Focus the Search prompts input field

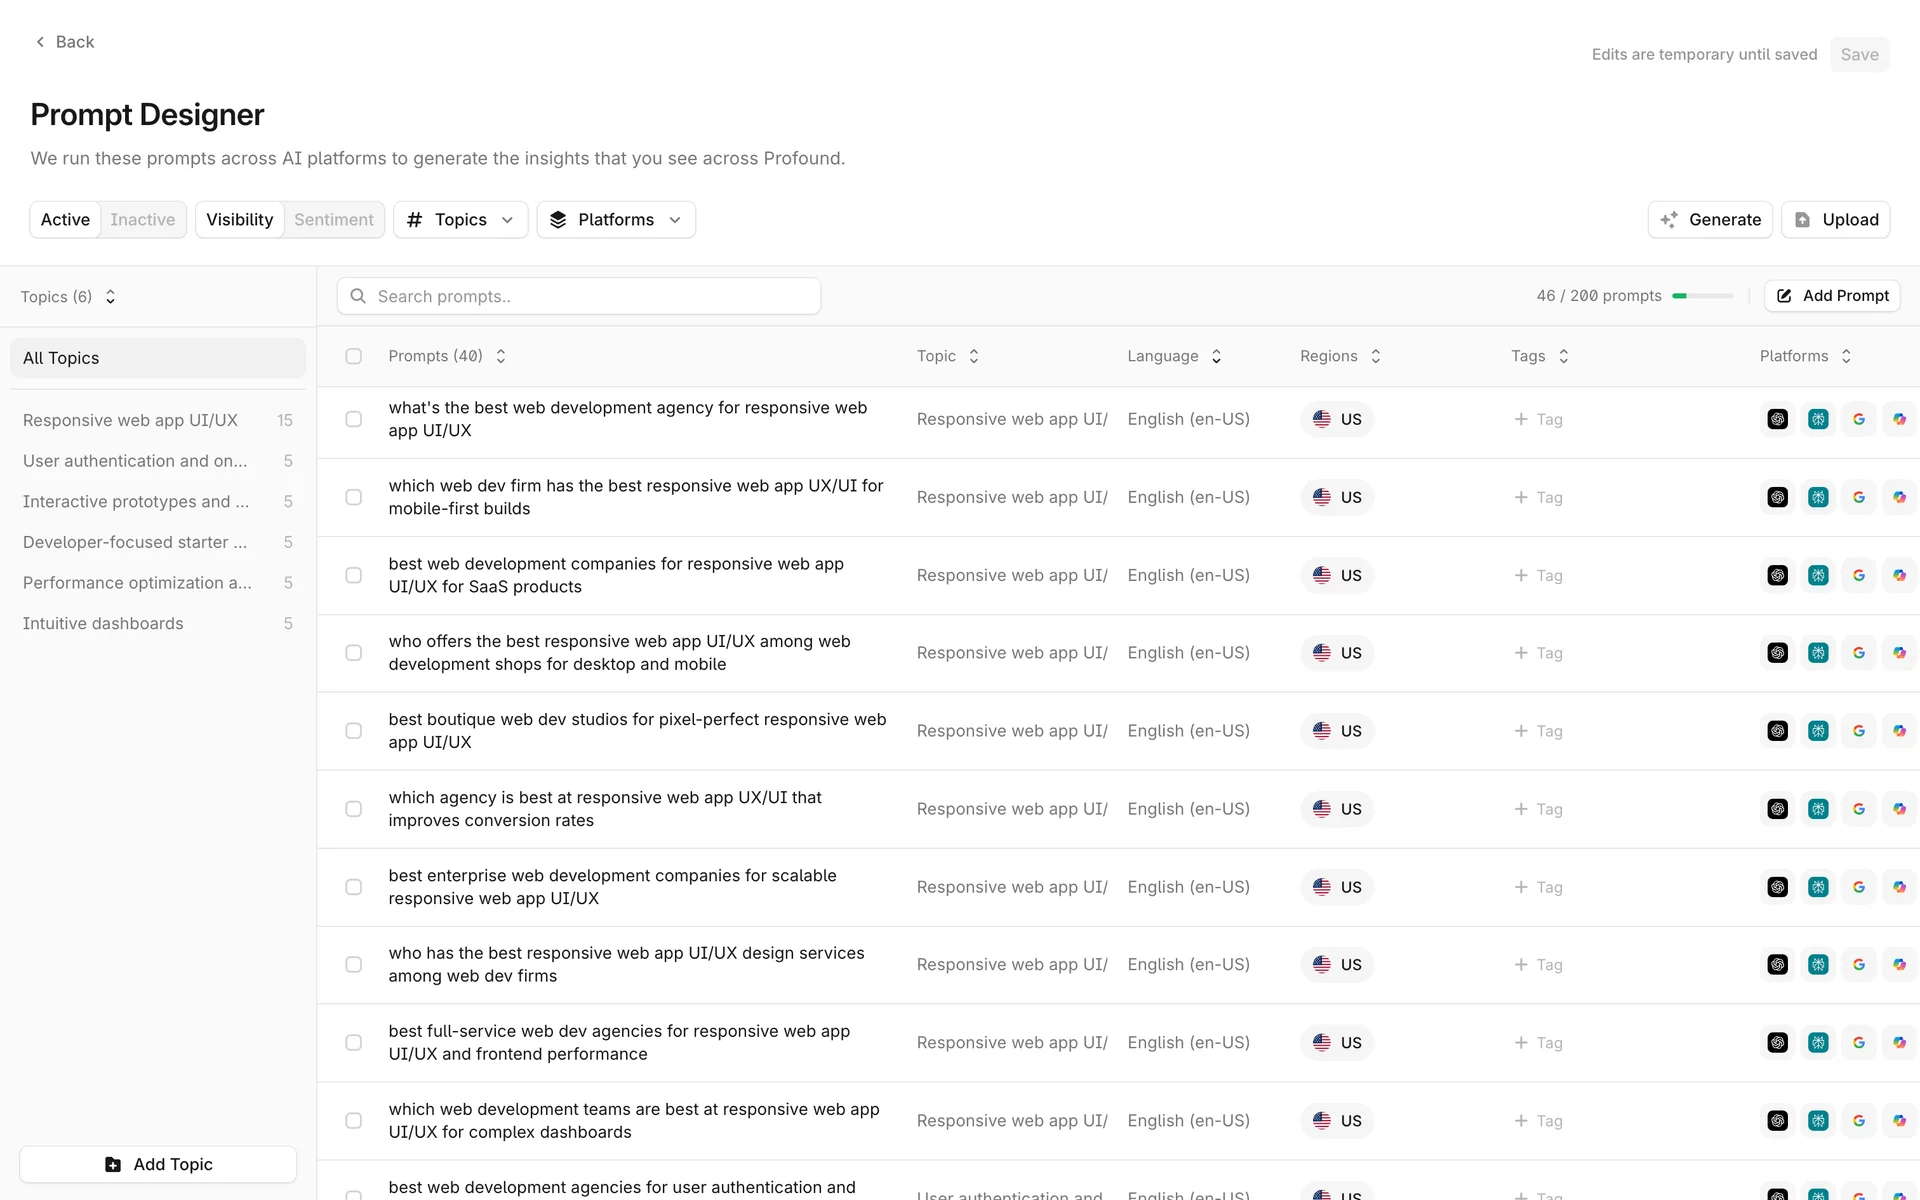tap(590, 296)
